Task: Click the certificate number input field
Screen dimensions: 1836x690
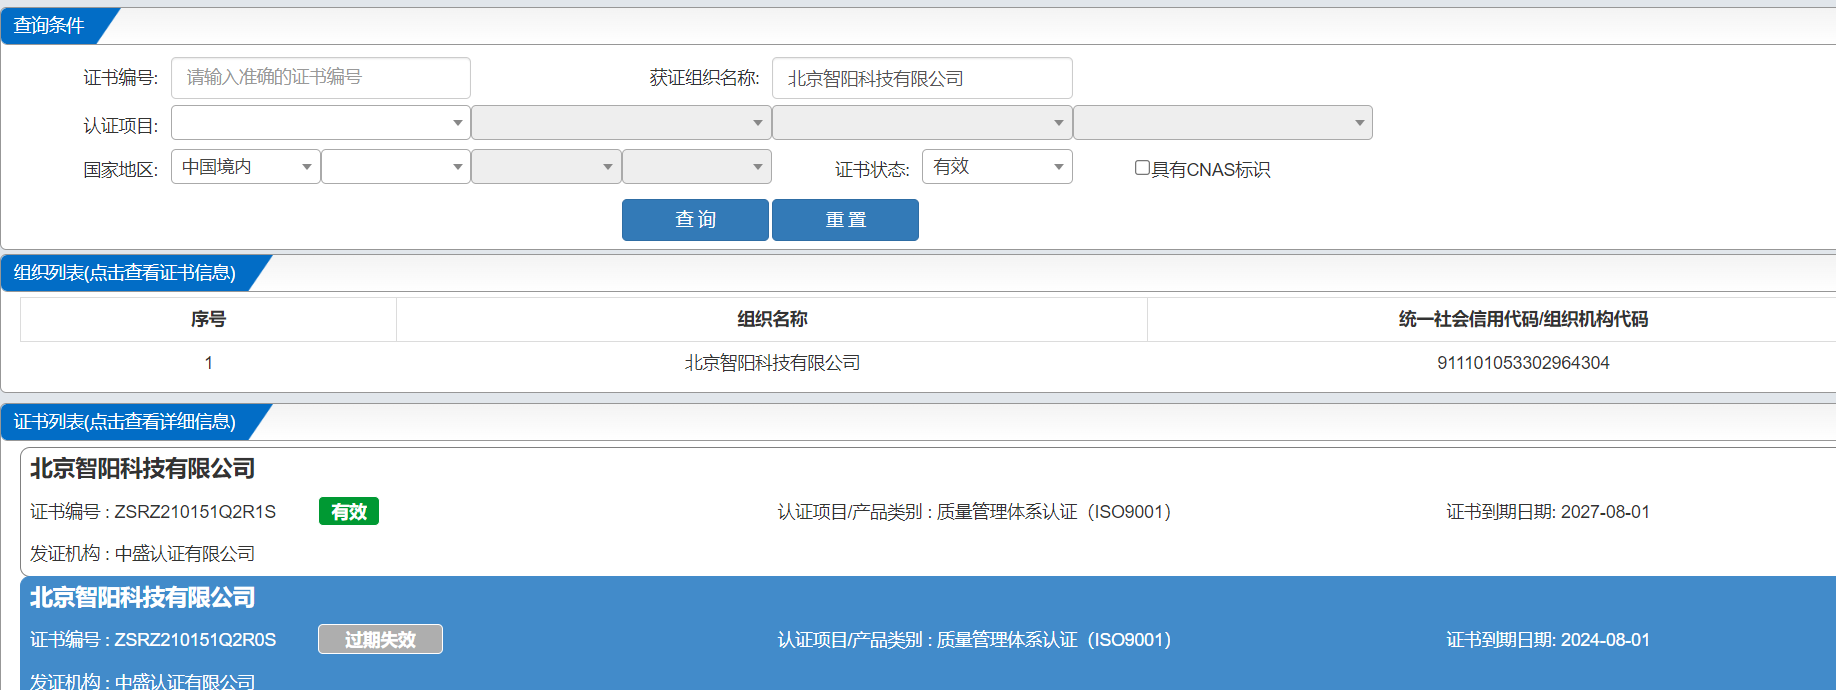Action: 321,78
